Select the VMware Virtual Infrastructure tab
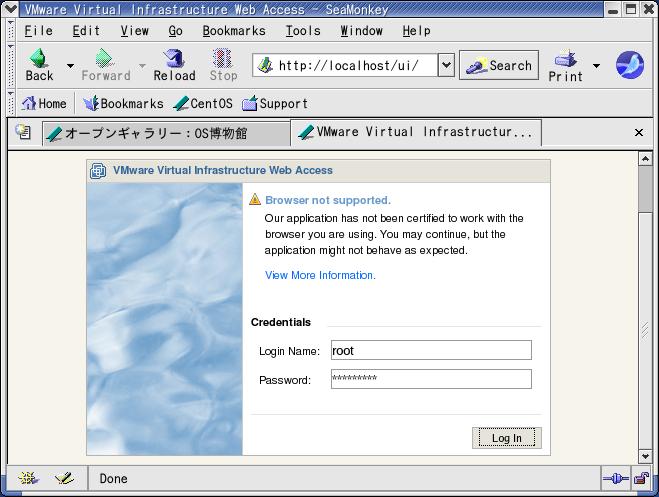This screenshot has height=497, width=659. (x=415, y=132)
